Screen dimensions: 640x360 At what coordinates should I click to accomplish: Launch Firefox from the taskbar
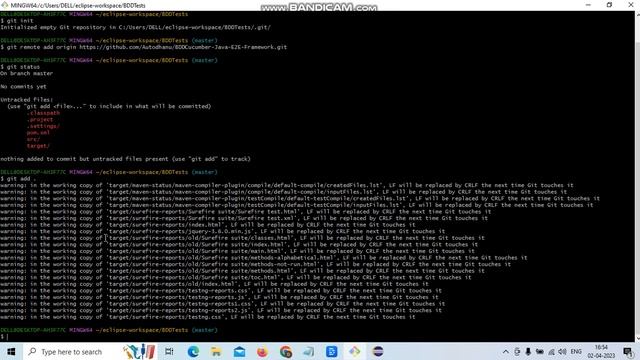pos(262,351)
